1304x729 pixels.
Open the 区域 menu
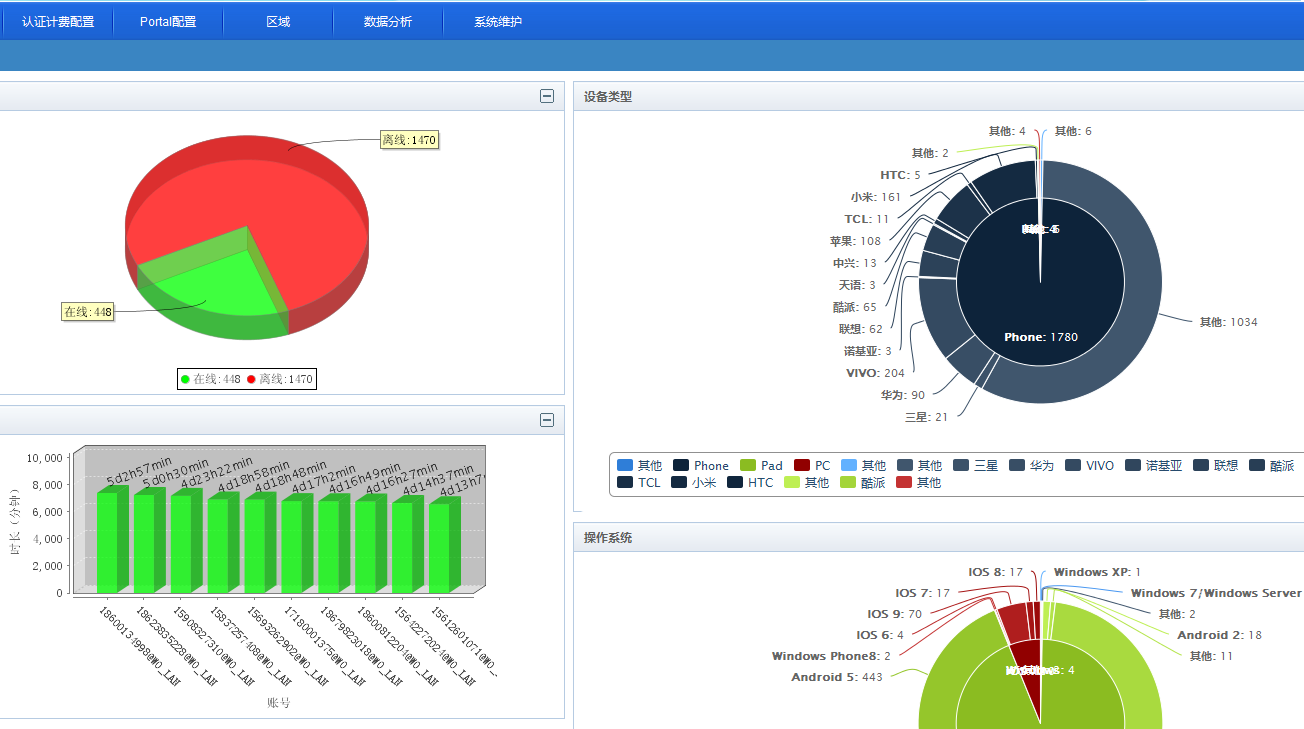click(278, 22)
